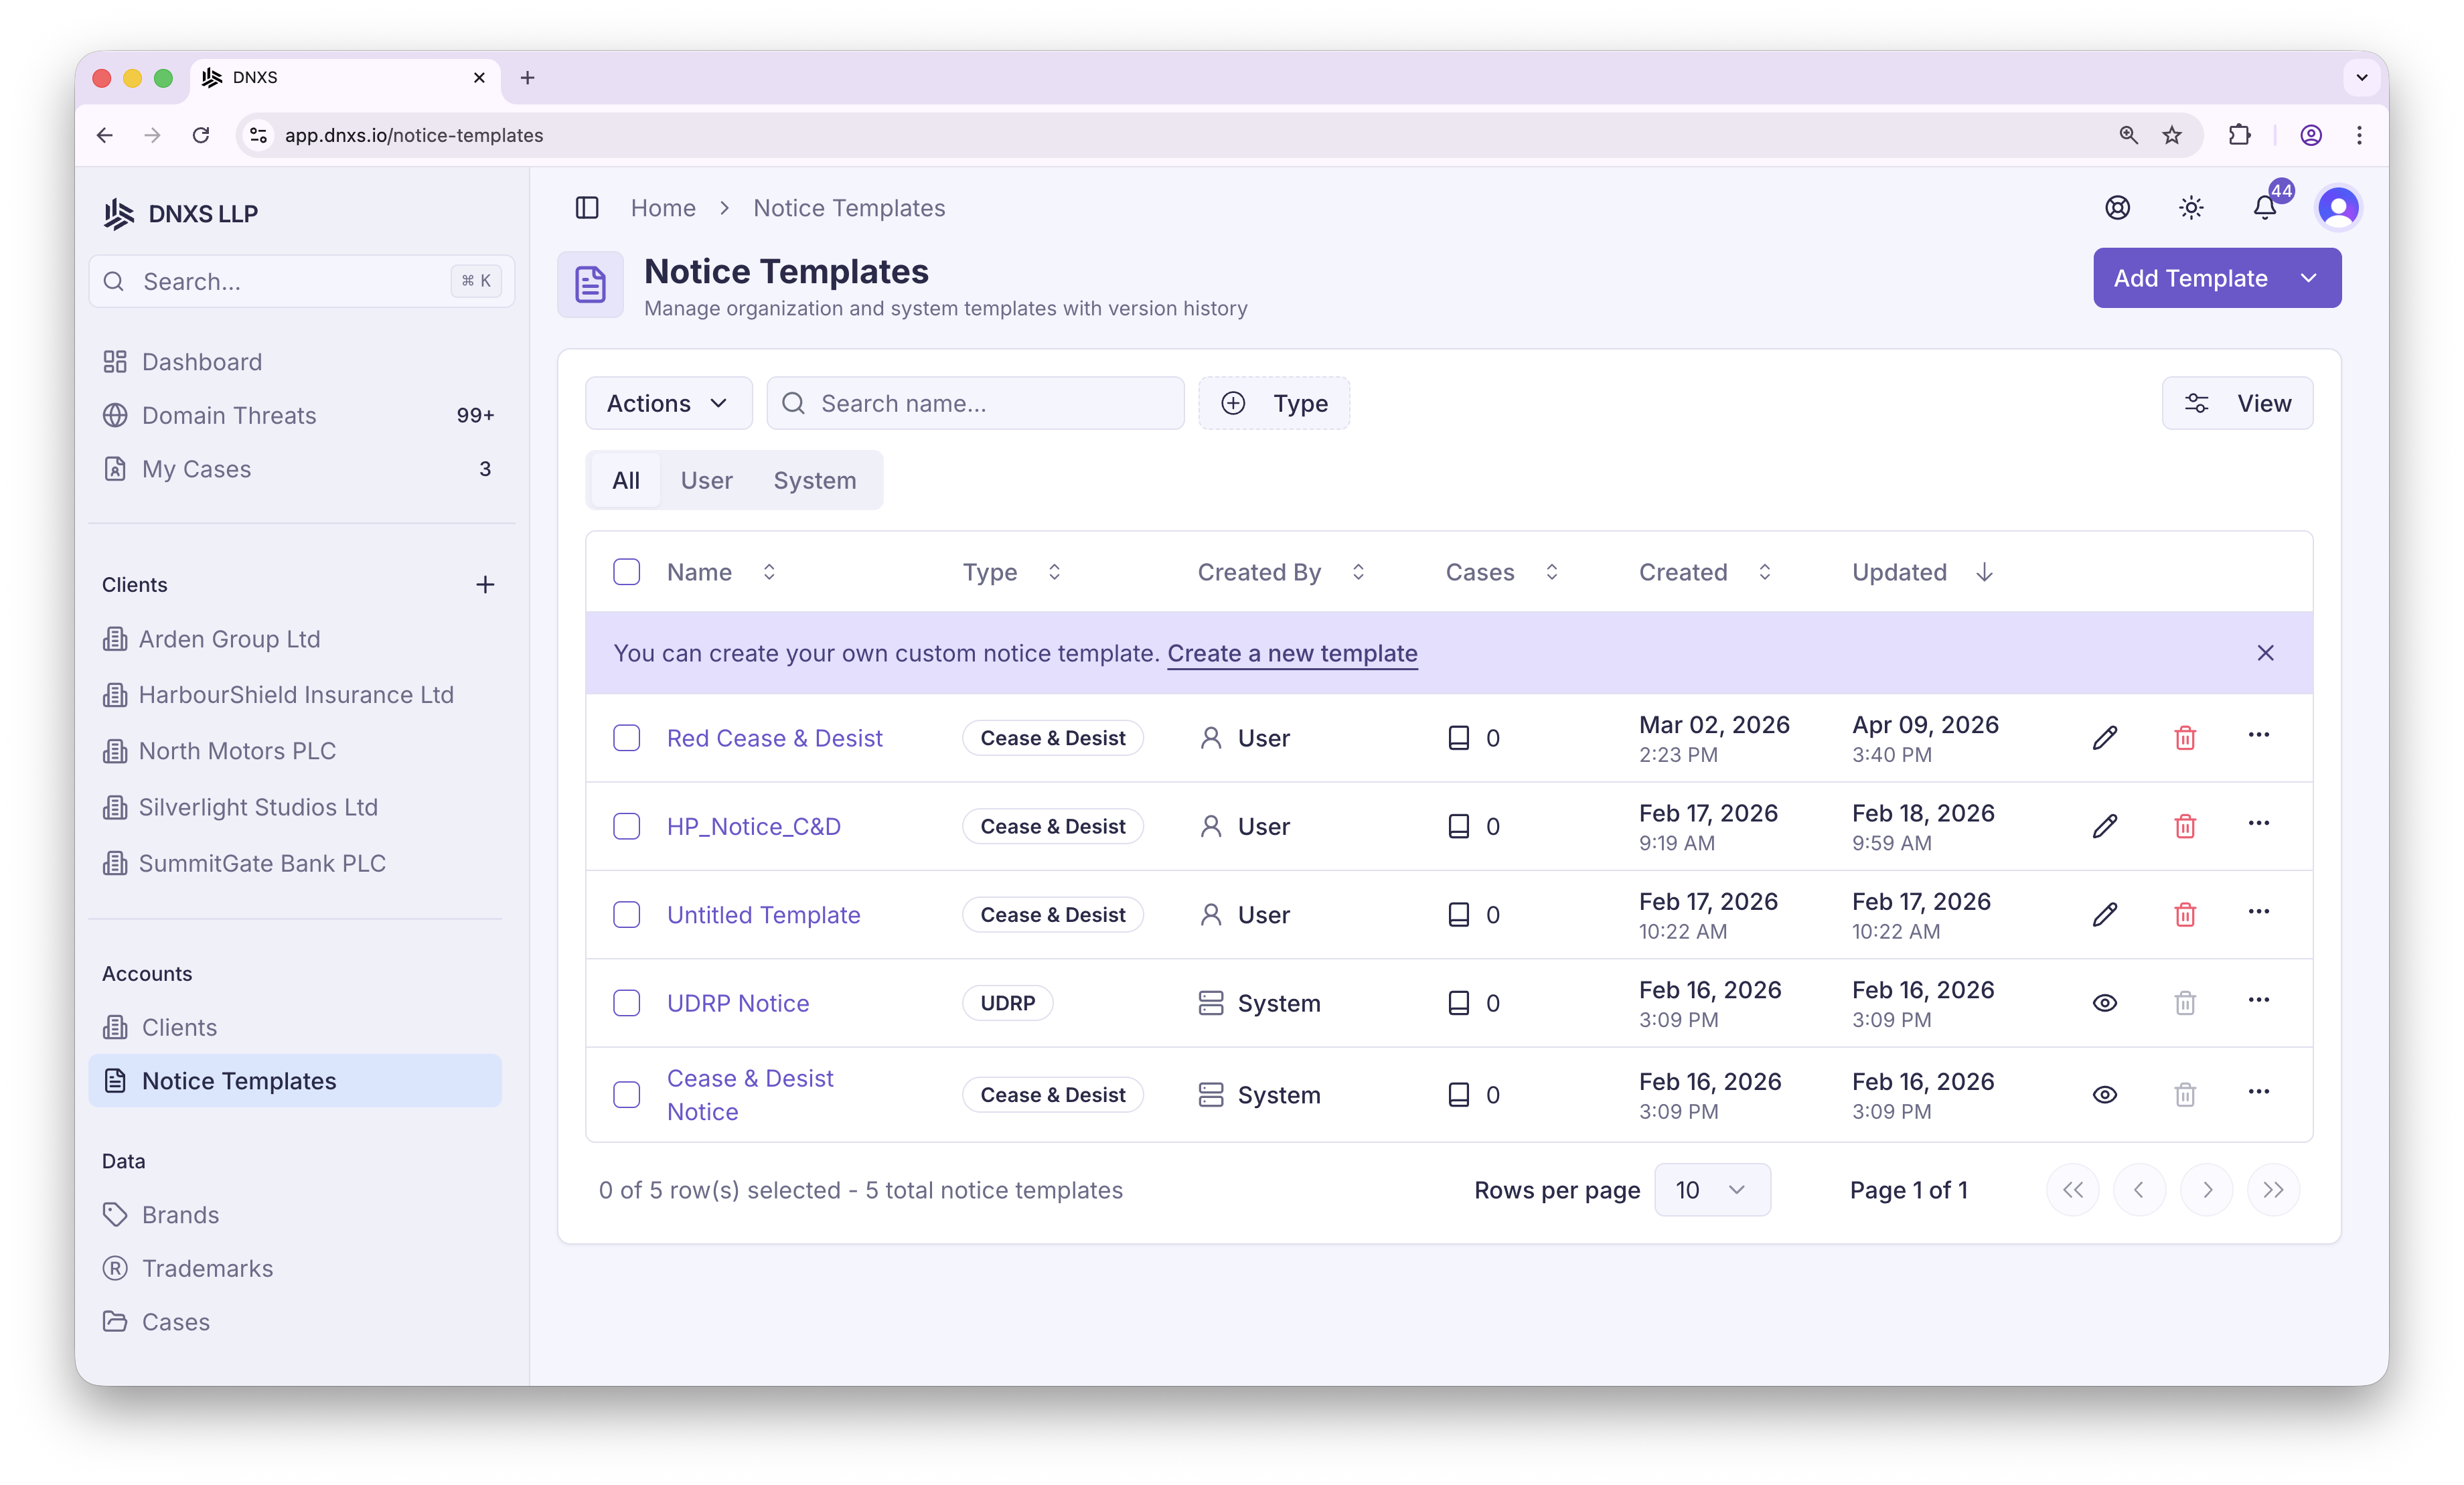This screenshot has width=2464, height=1485.
Task: Expand the Rows per page selector
Action: 1711,1190
